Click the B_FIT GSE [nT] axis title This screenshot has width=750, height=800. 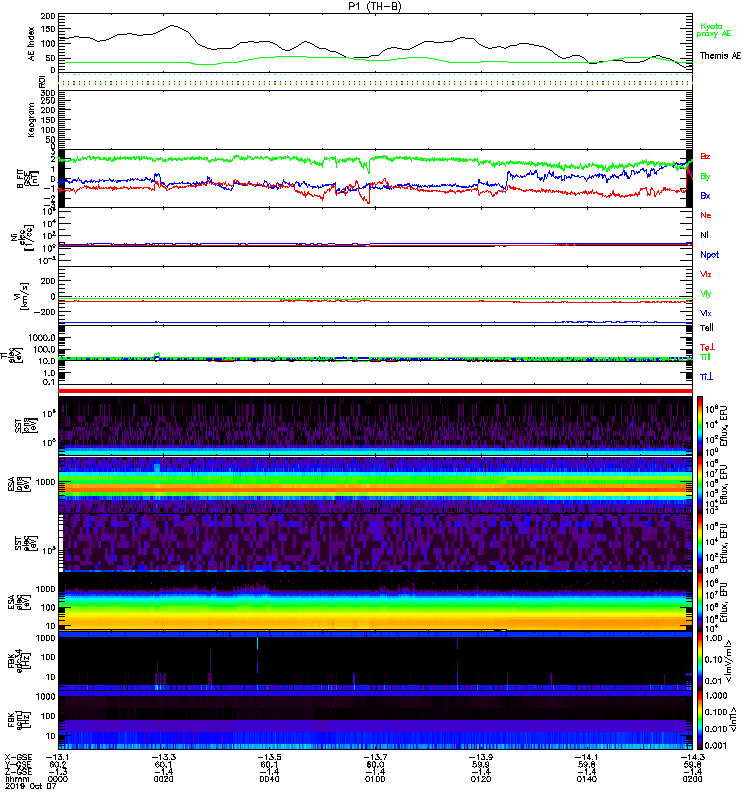(29, 180)
